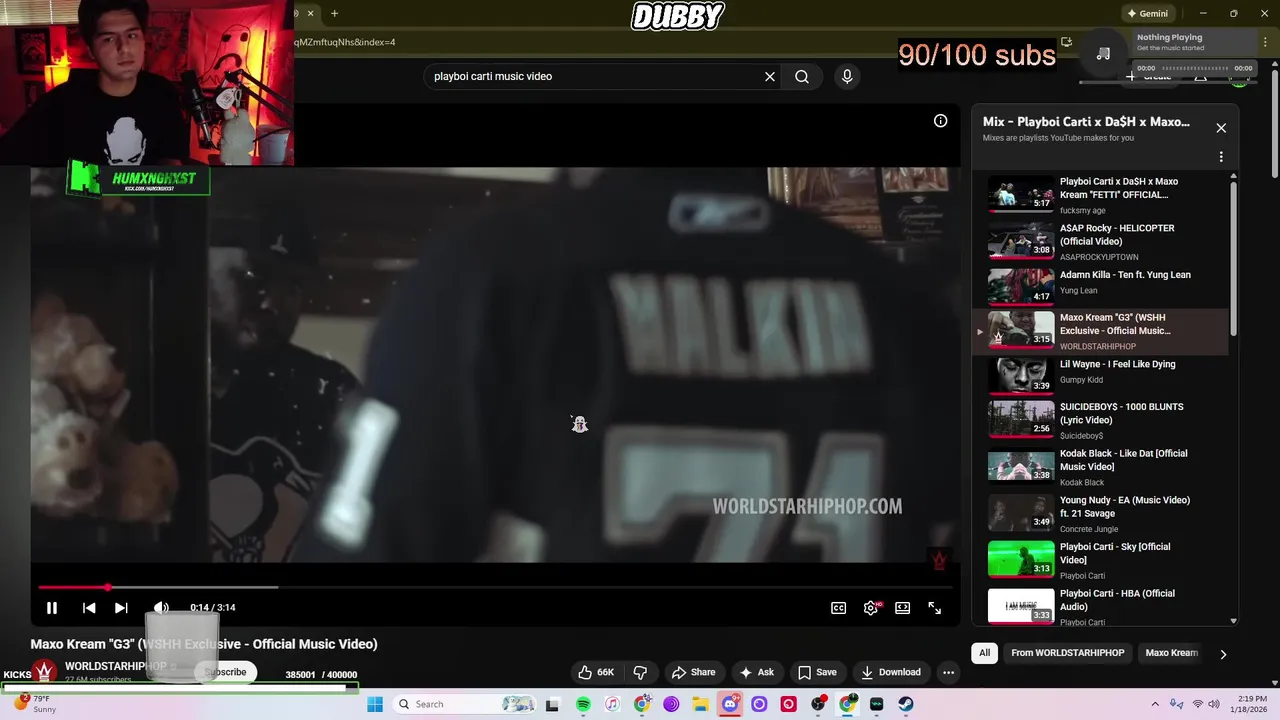The height and width of the screenshot is (720, 1280).
Task: Open OBS Studio from the taskbar
Action: point(818,704)
